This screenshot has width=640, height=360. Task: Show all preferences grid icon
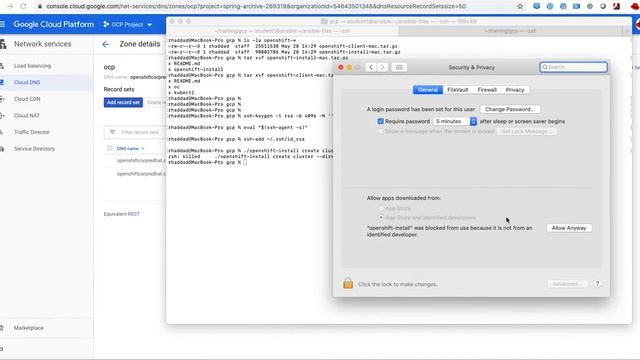point(399,67)
